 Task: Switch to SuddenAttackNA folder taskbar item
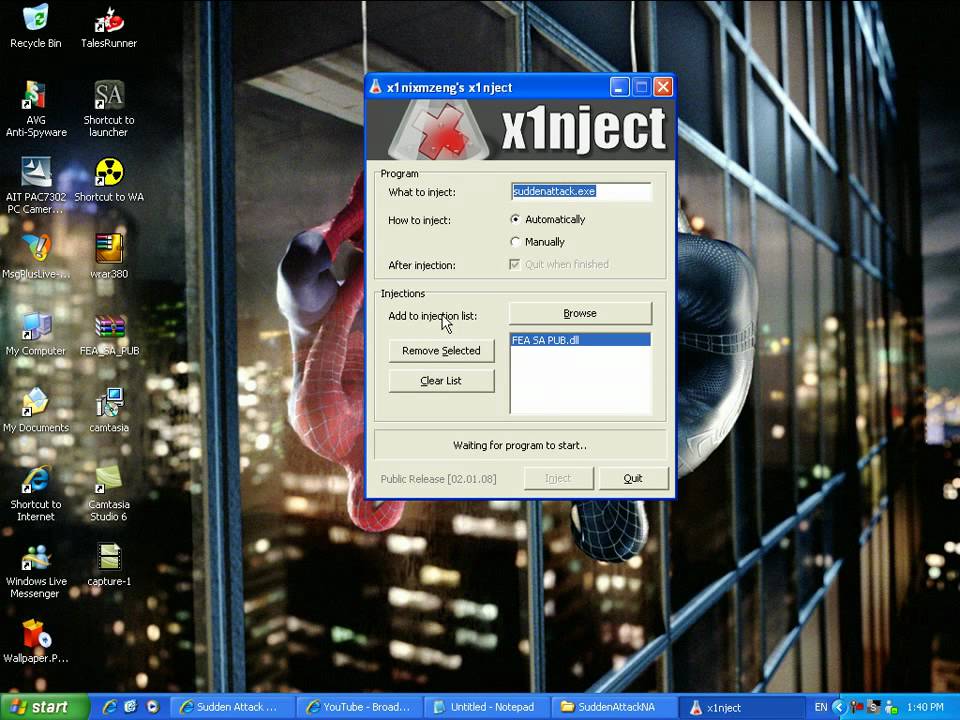tap(615, 707)
